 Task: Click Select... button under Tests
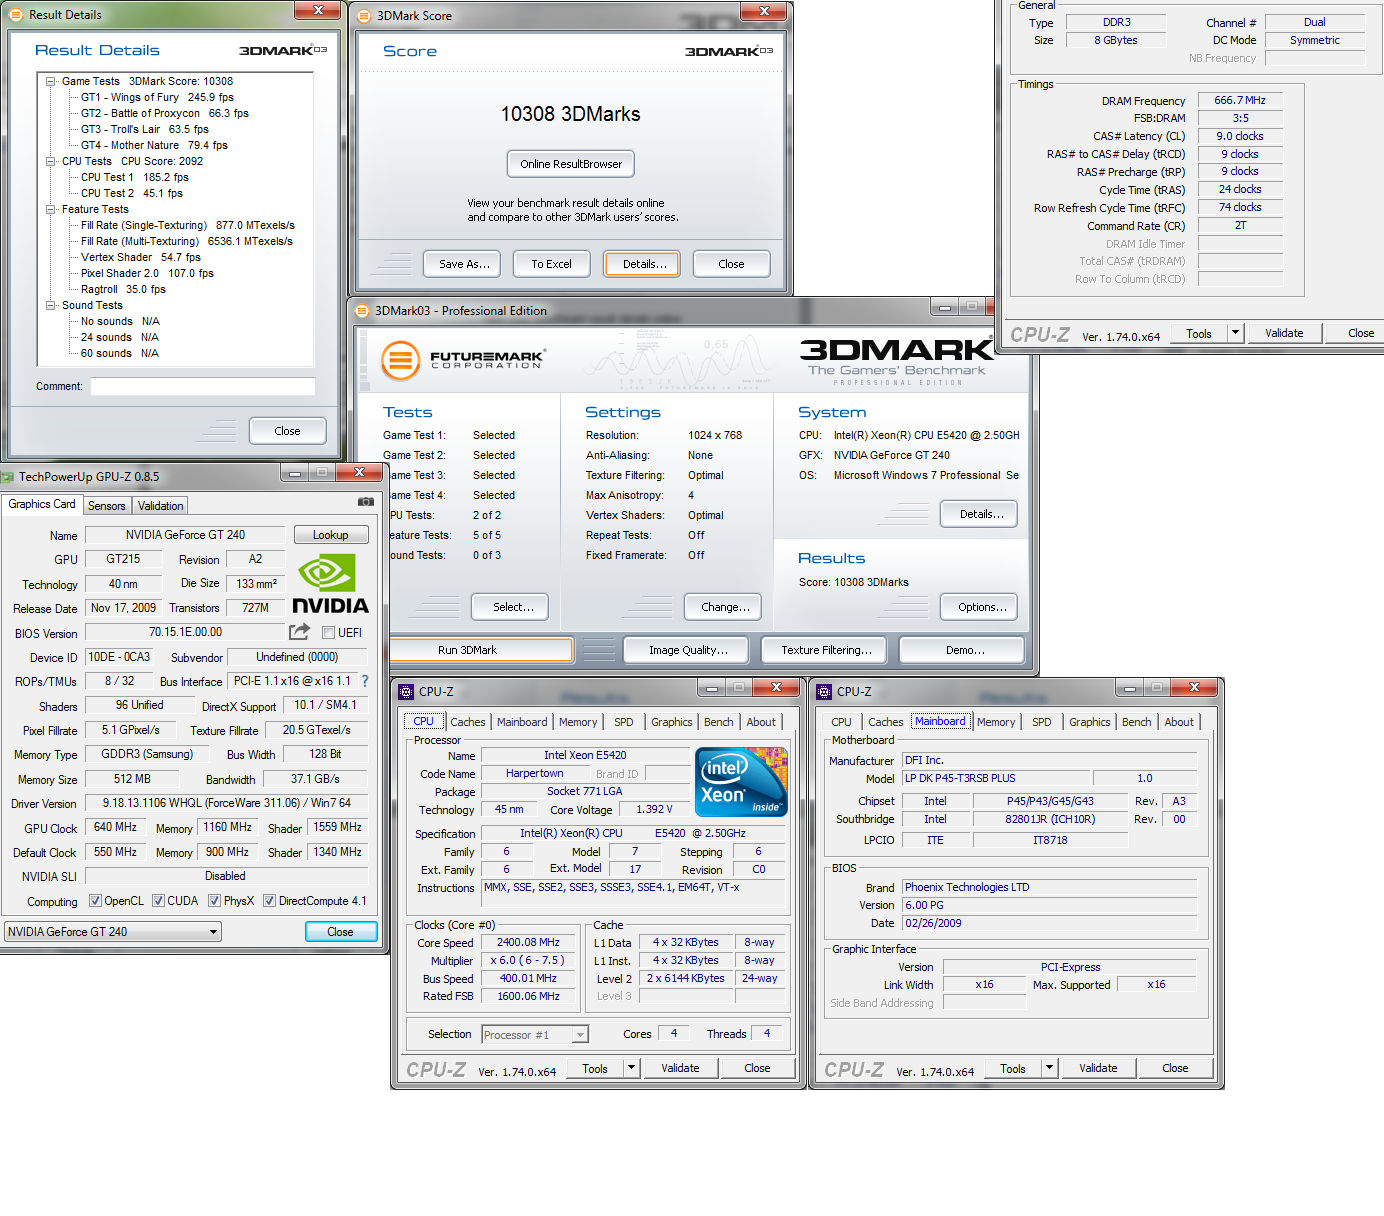click(510, 607)
